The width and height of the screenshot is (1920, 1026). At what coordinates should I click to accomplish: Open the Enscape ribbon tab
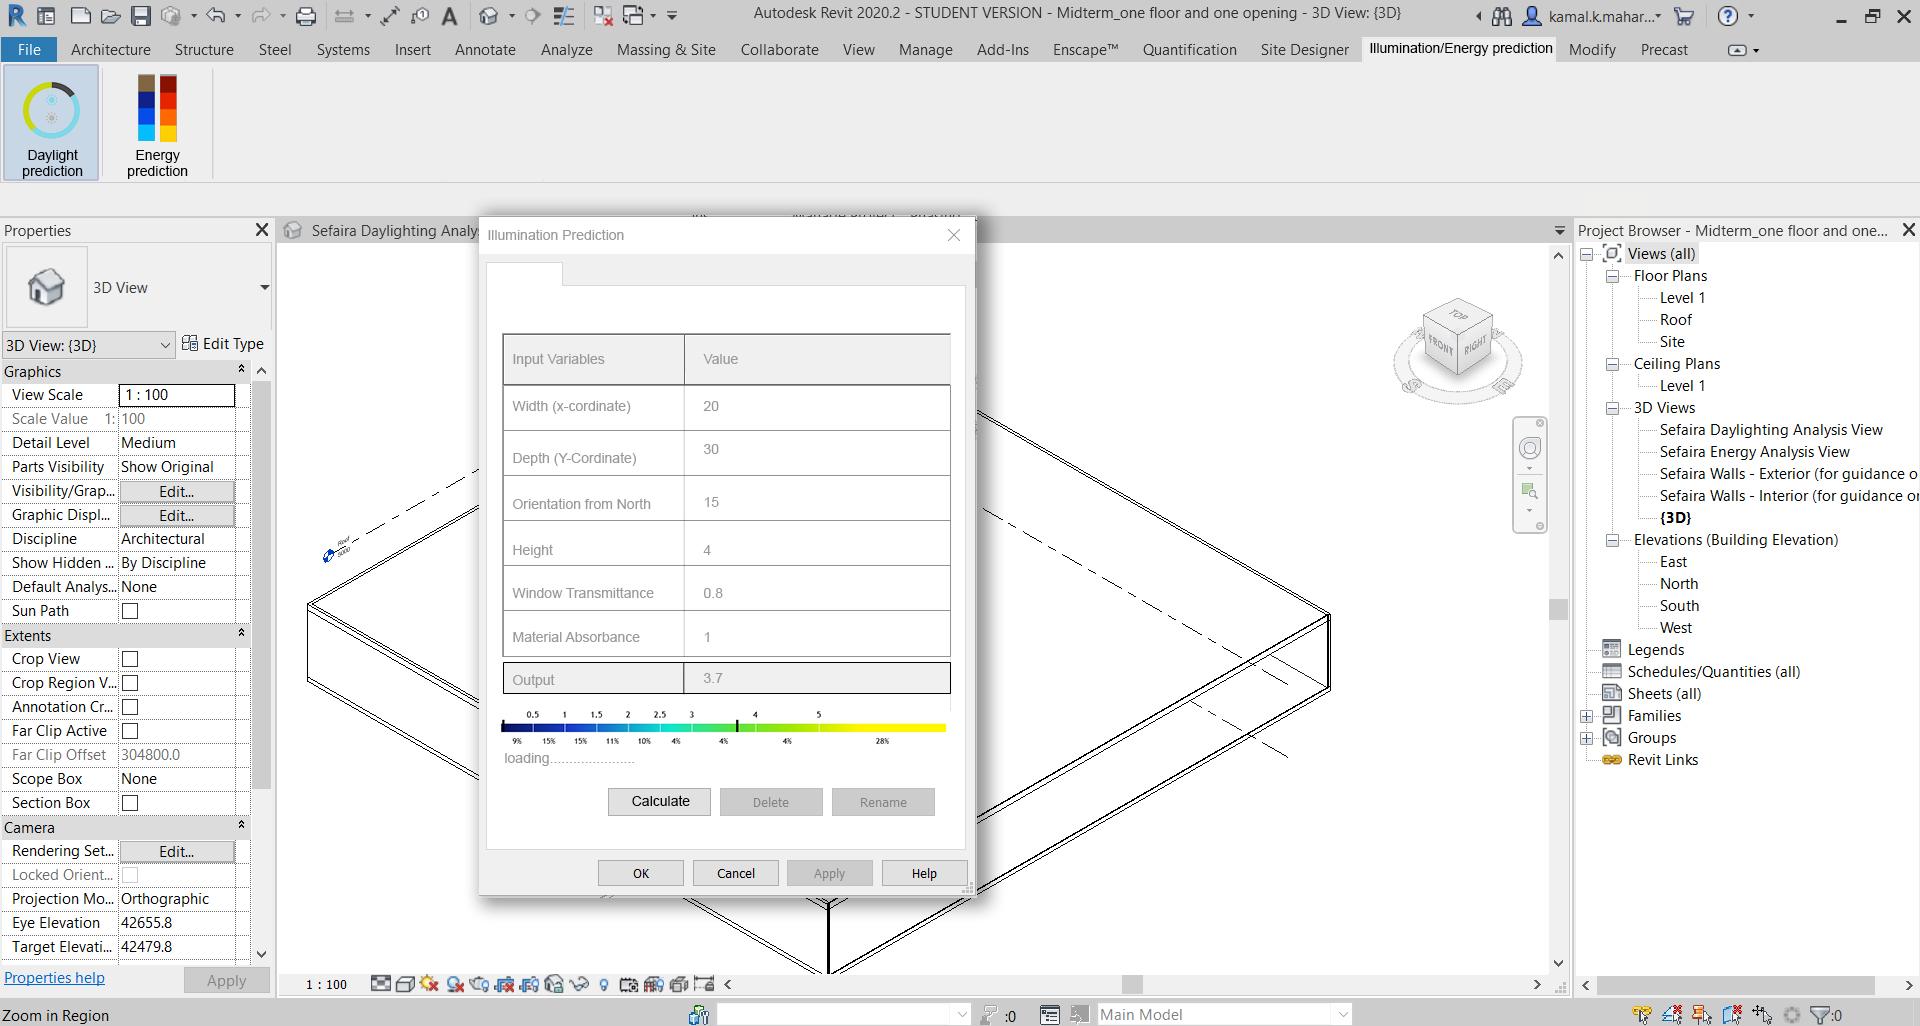(x=1085, y=49)
